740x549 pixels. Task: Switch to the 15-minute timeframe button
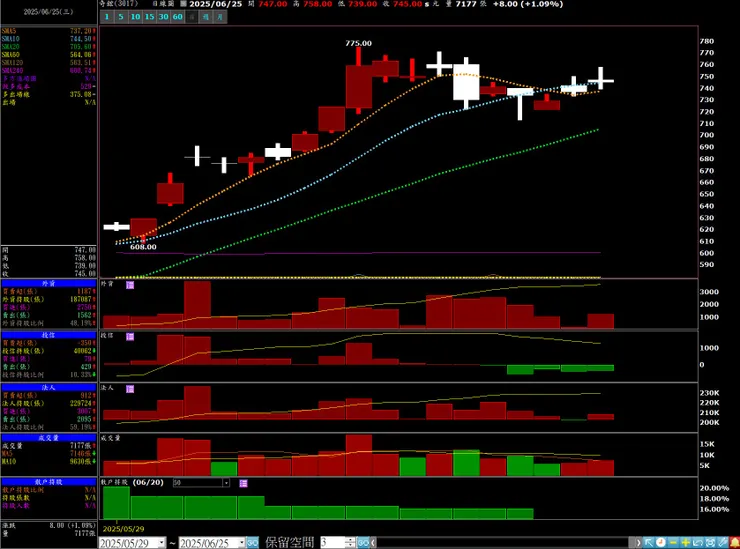click(x=149, y=17)
